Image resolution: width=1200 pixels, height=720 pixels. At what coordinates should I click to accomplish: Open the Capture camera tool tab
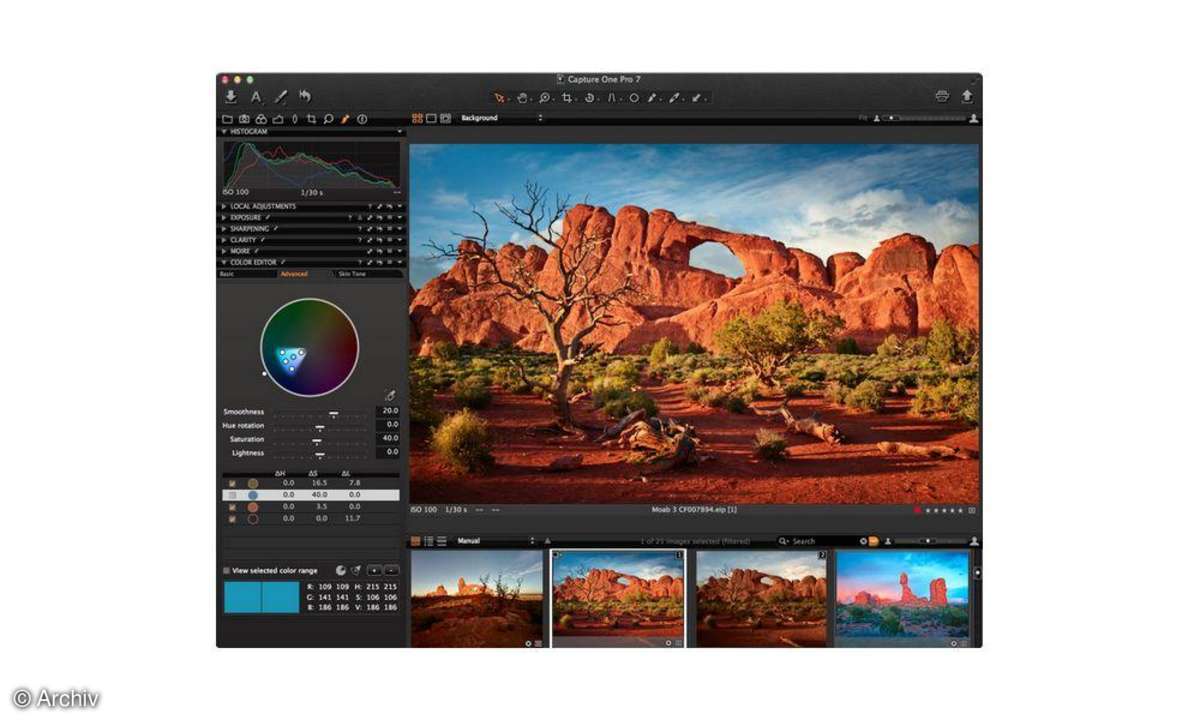[x=244, y=119]
